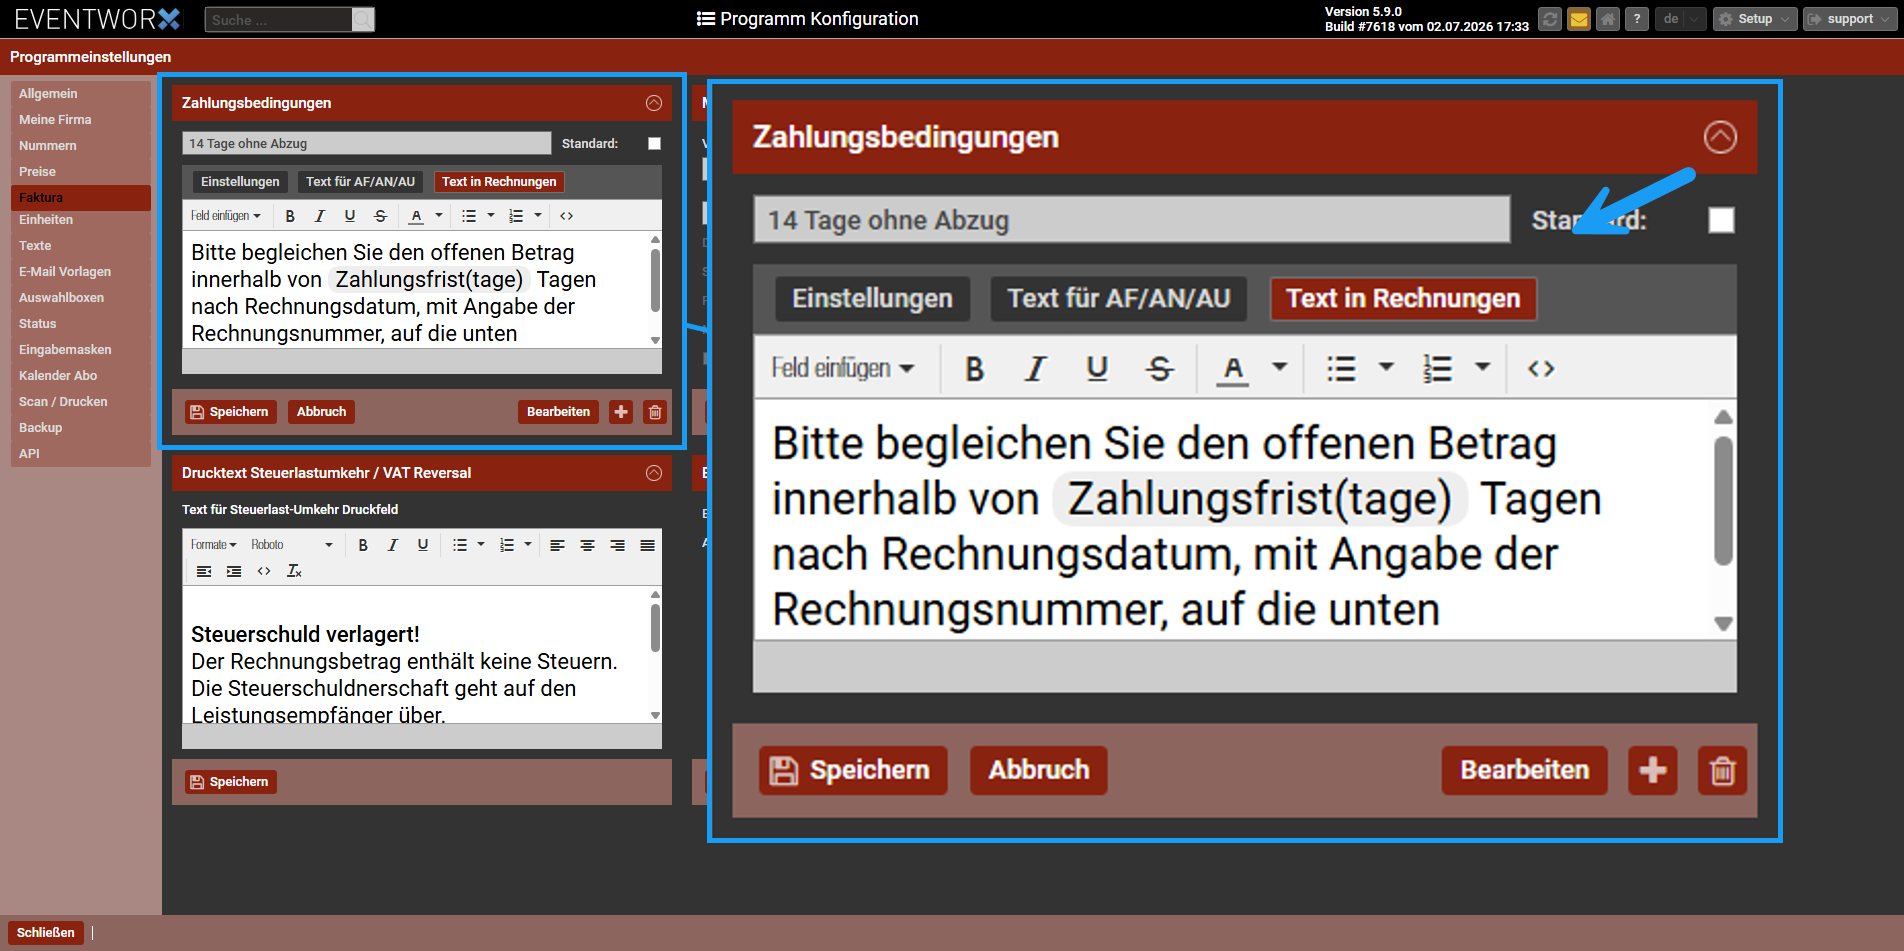1904x951 pixels.
Task: Collapse the unmagnified Zahlungsbedingungen panel via its chevron
Action: 654,103
